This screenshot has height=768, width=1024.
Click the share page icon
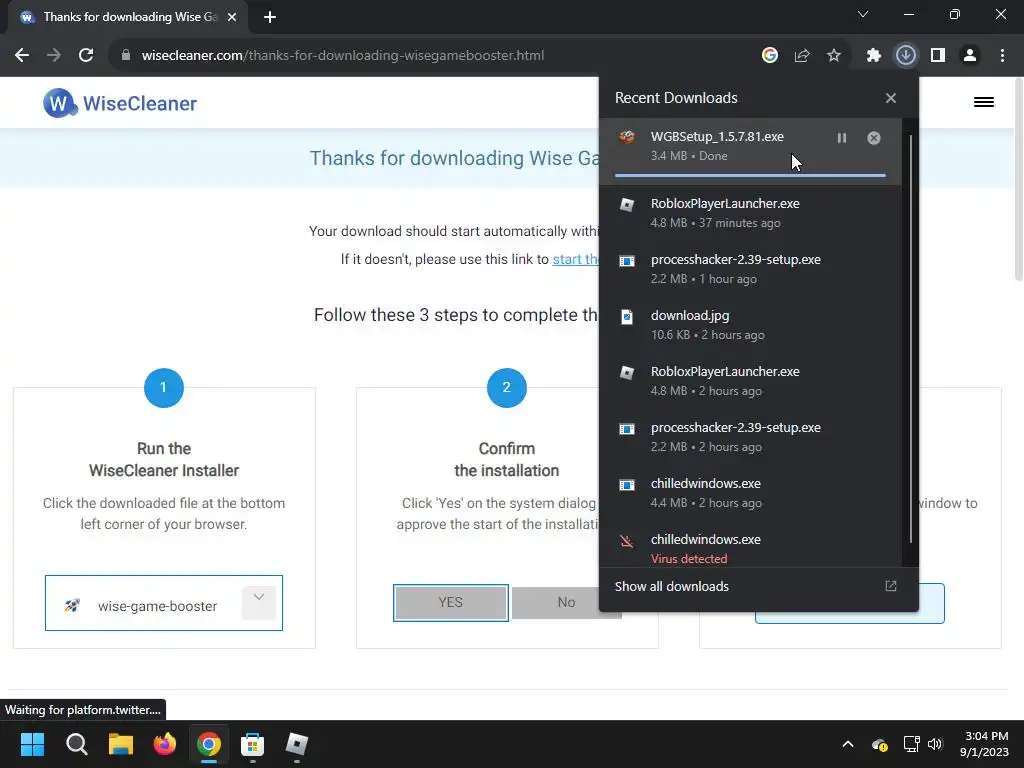point(802,56)
